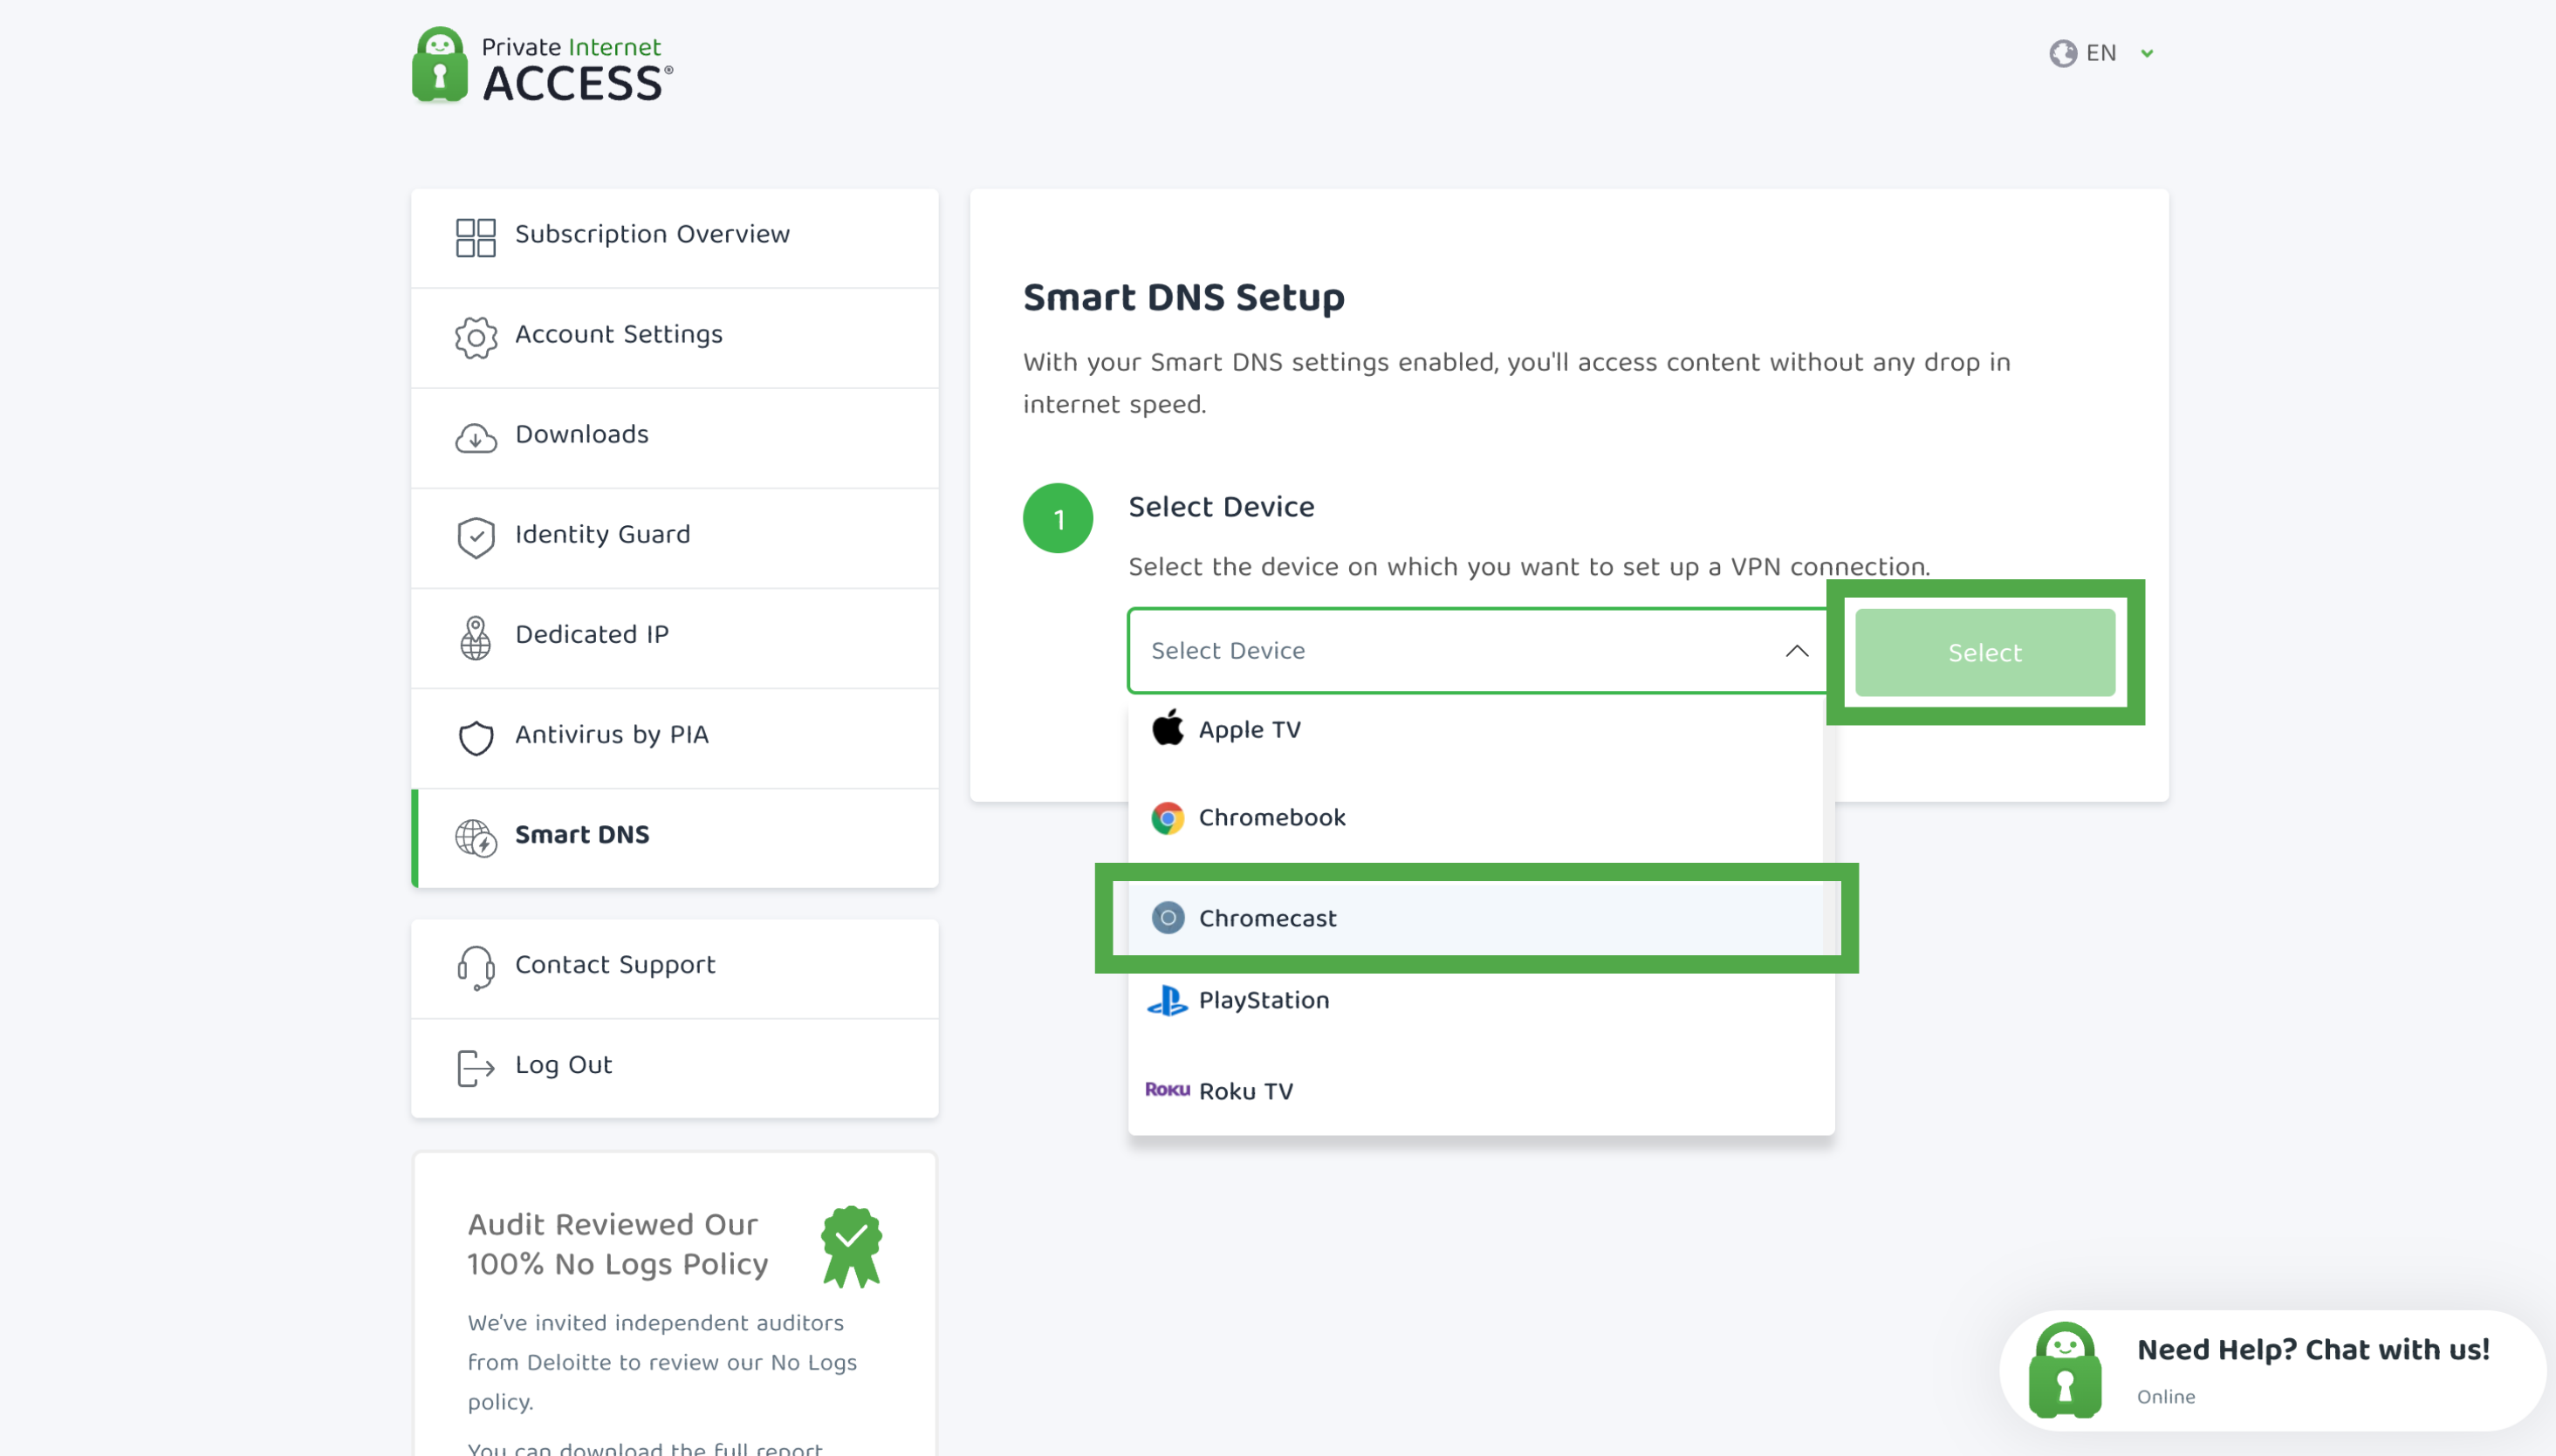
Task: Click the Audit Reviewed No Logs heading
Action: (617, 1244)
